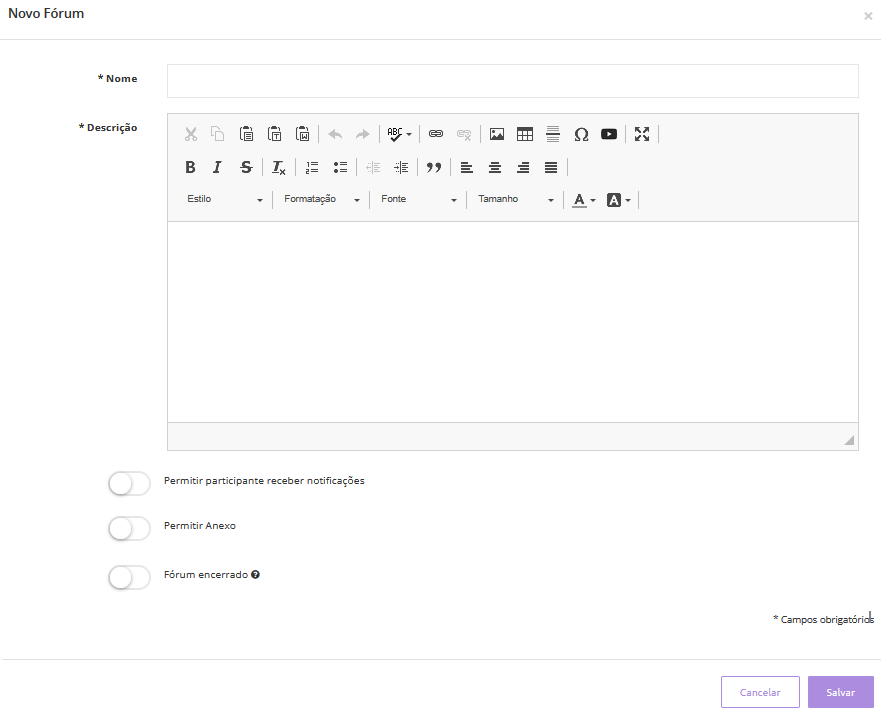The width and height of the screenshot is (881, 716).
Task: Open the Estilo dropdown
Action: pos(225,200)
